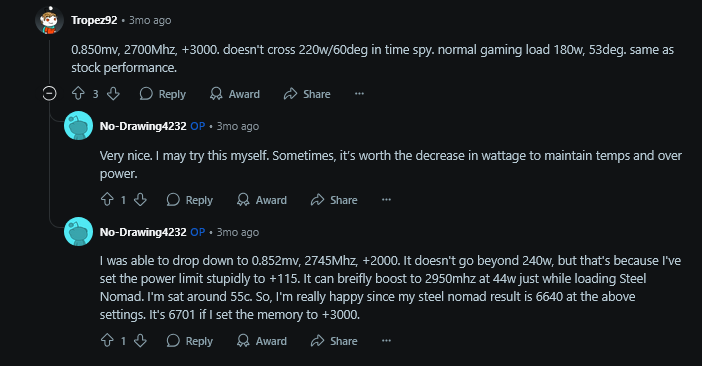Share the 'Very nice' reply
702x366 pixels.
click(x=334, y=200)
